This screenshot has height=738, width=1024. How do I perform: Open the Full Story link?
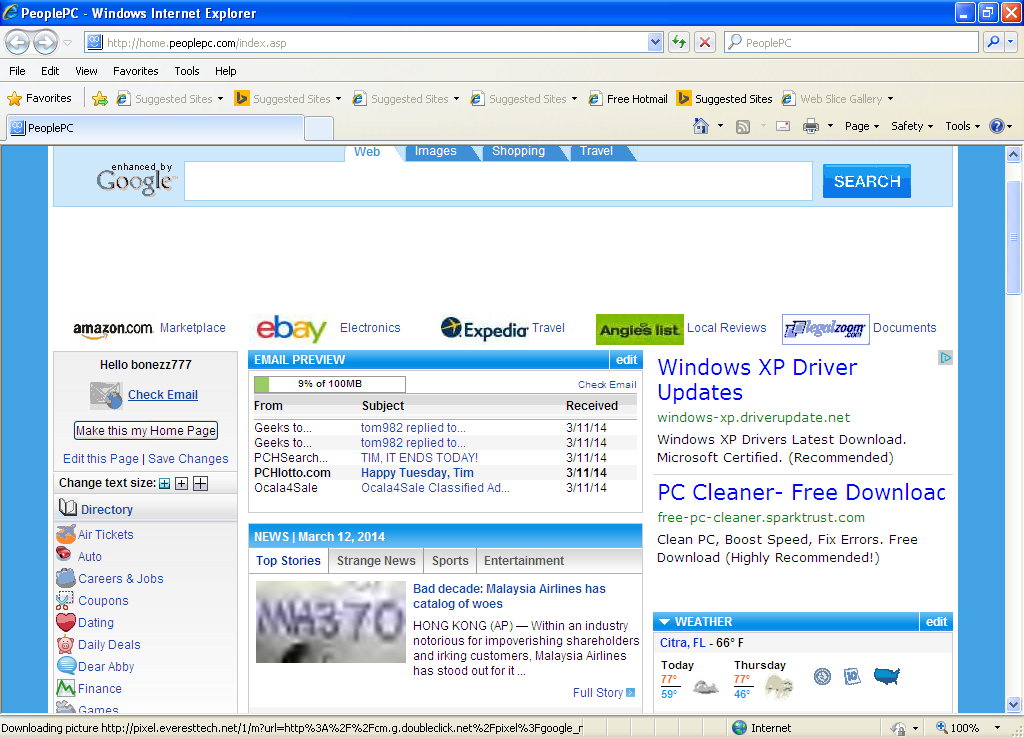[598, 692]
